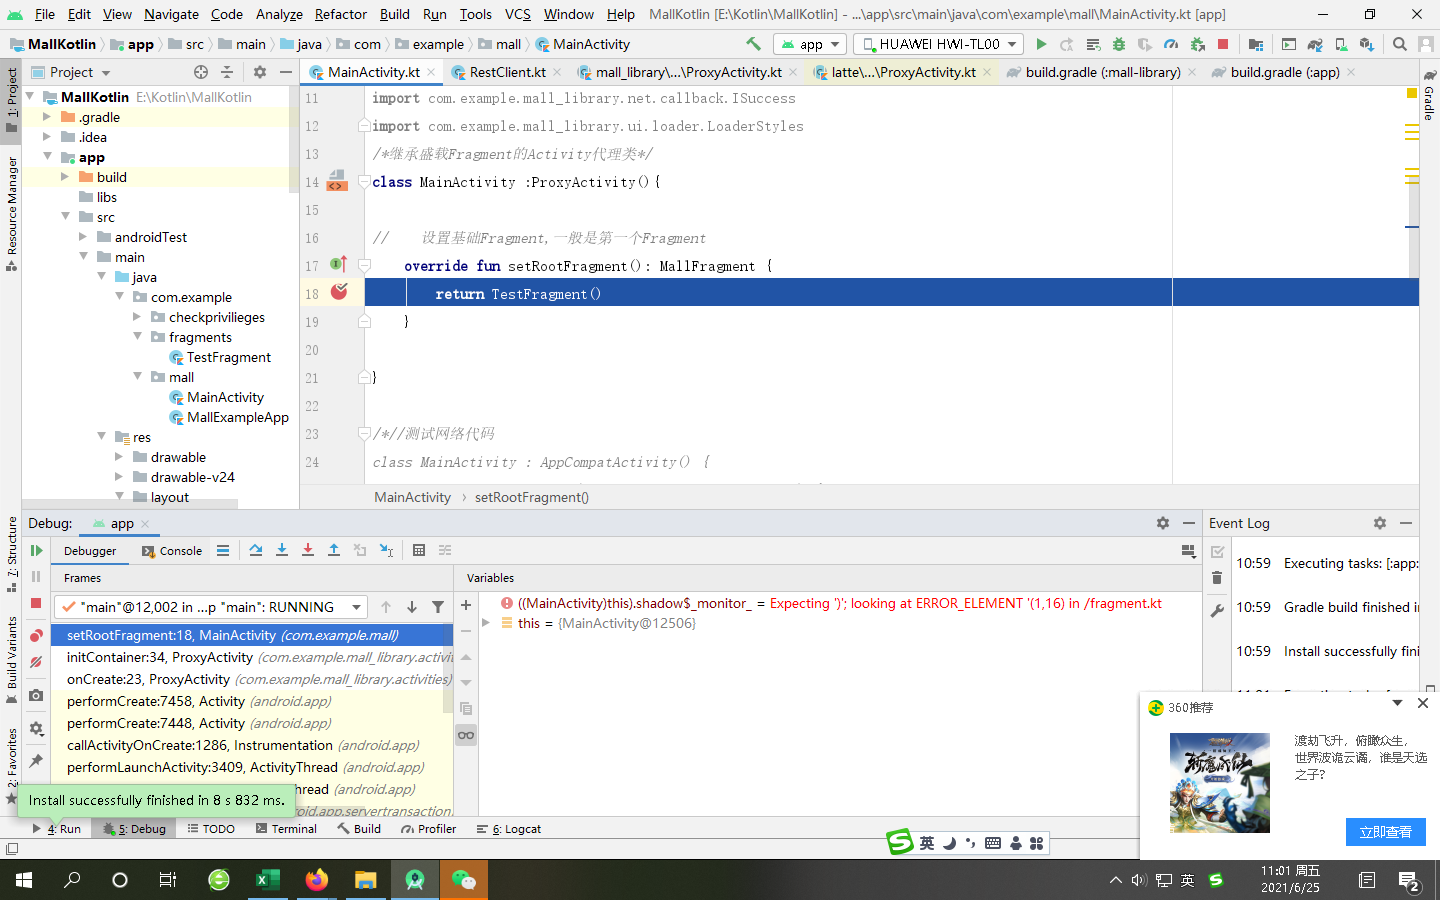Click Run to Cursor icon
This screenshot has height=900, width=1440.
386,551
